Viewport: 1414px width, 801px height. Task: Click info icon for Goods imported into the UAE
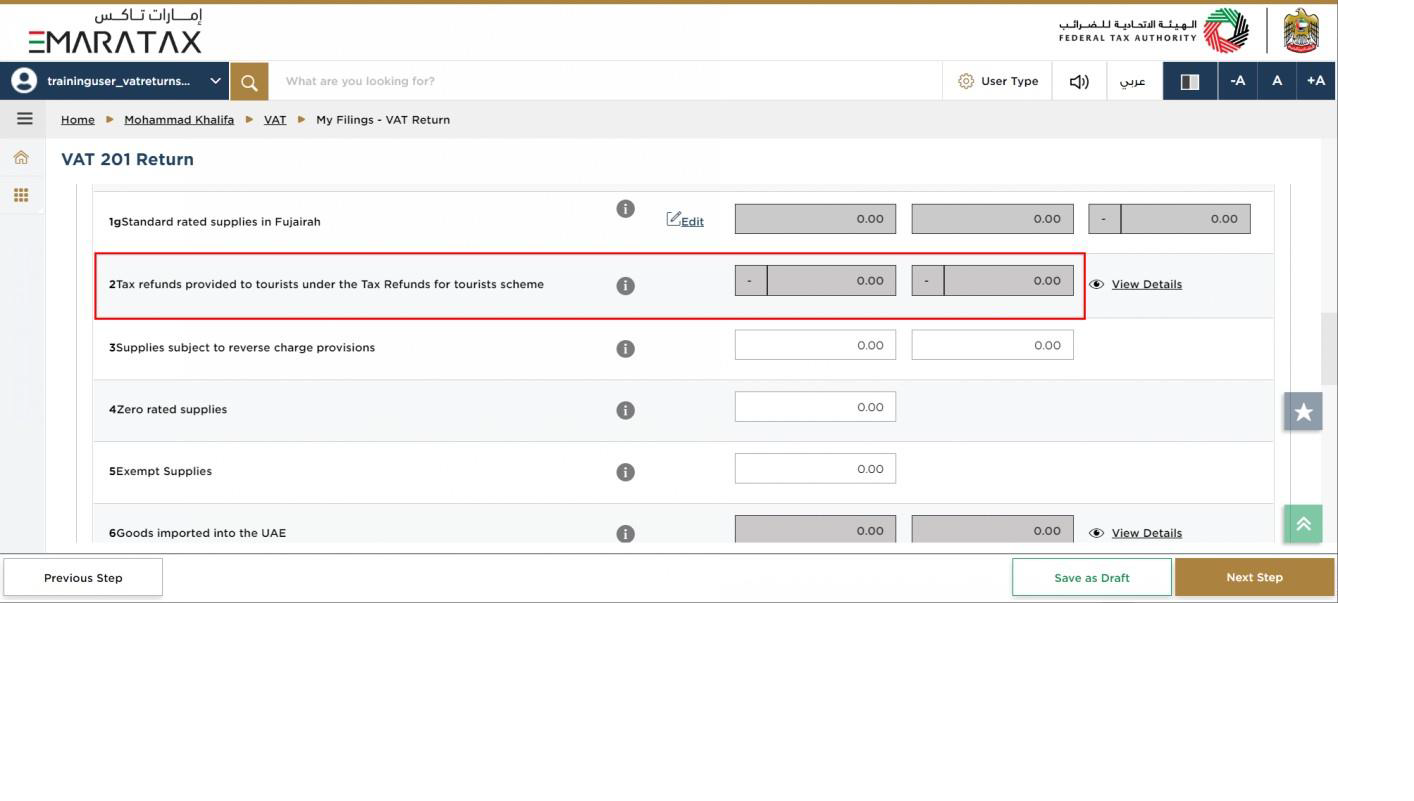tap(625, 534)
